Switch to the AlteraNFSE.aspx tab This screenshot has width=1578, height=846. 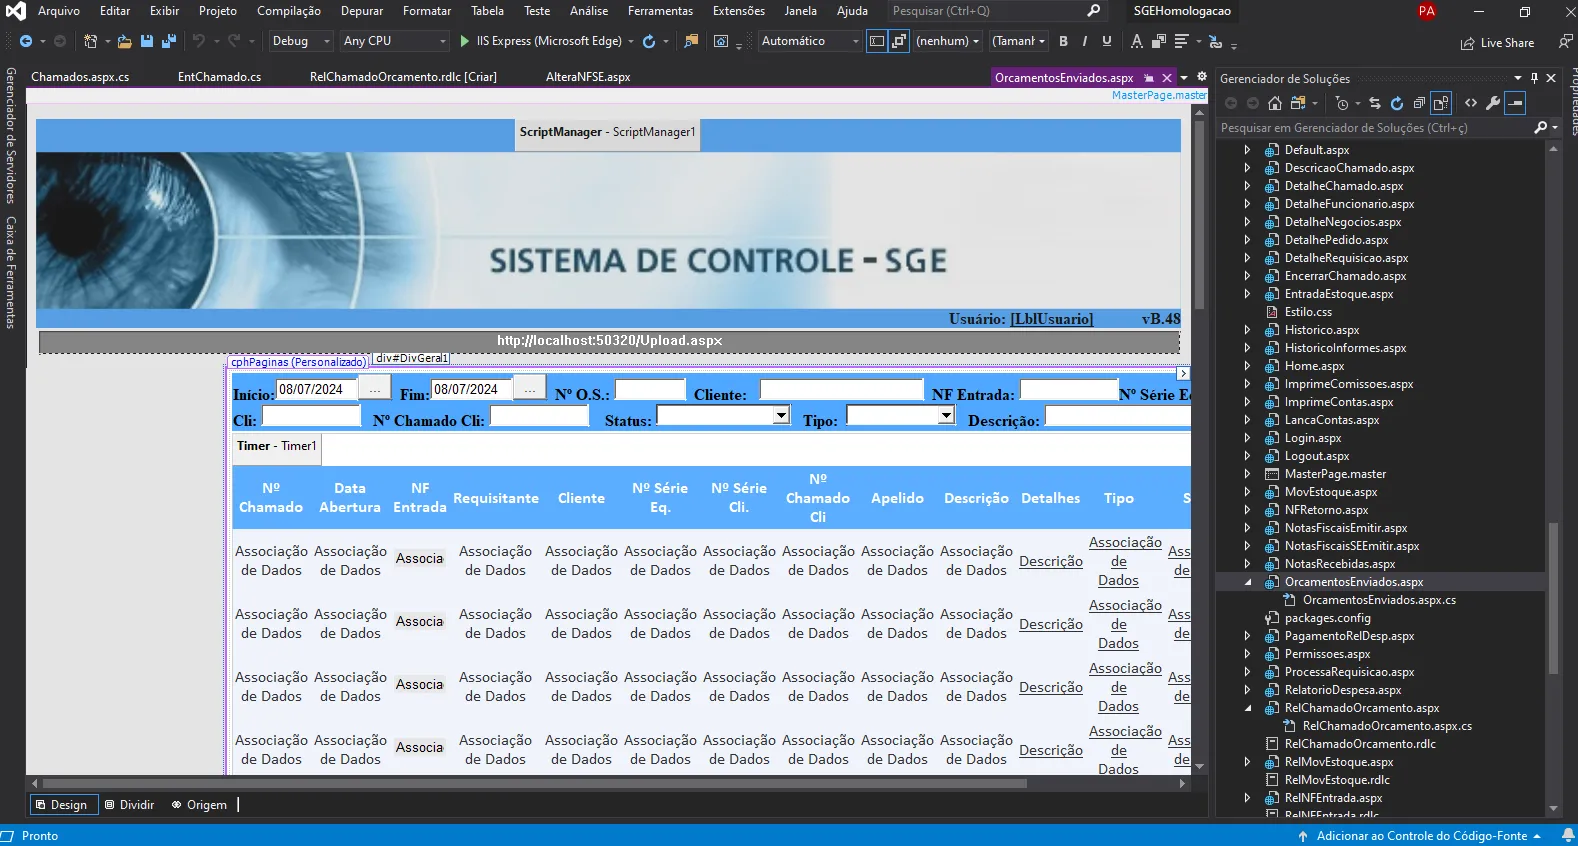pyautogui.click(x=588, y=77)
